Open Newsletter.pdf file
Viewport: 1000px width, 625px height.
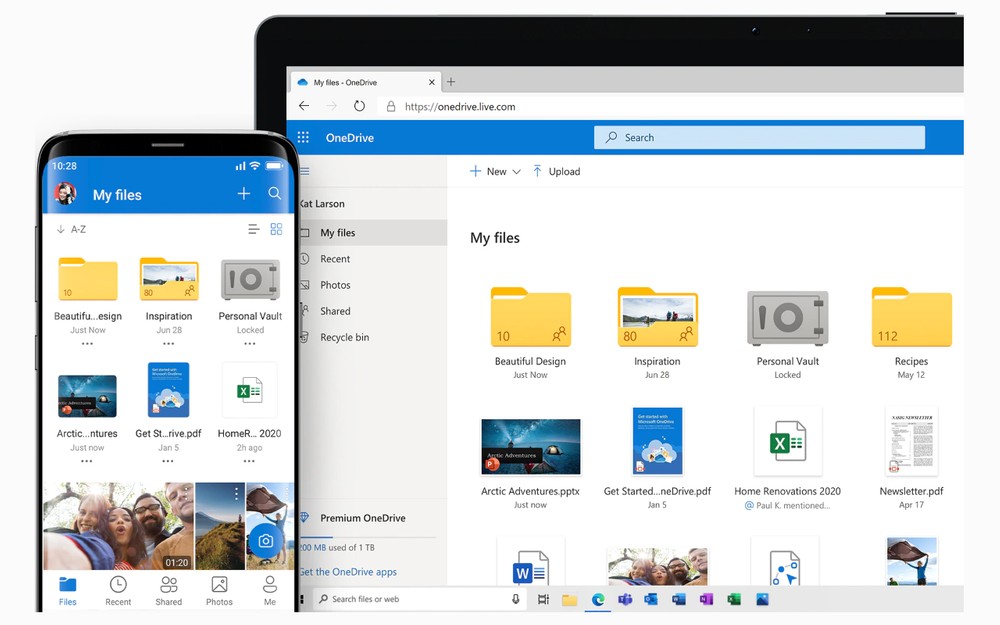point(911,441)
